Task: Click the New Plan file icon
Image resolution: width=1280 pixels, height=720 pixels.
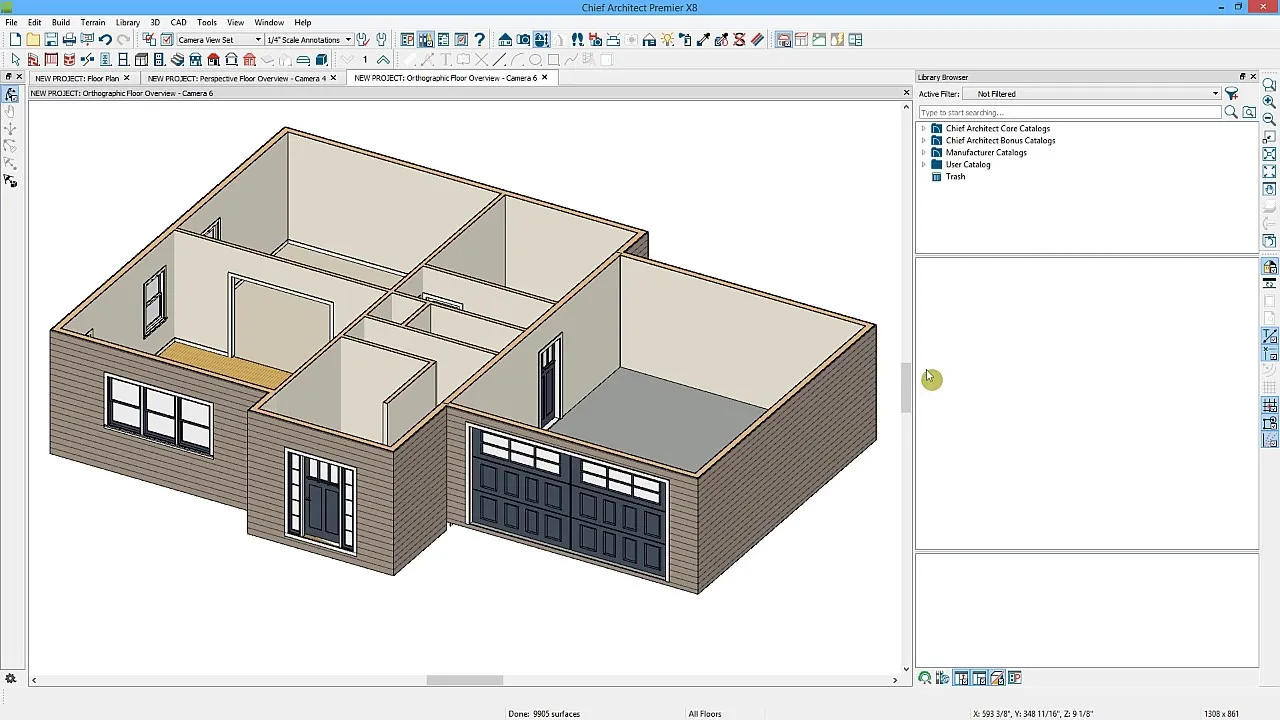Action: point(15,40)
